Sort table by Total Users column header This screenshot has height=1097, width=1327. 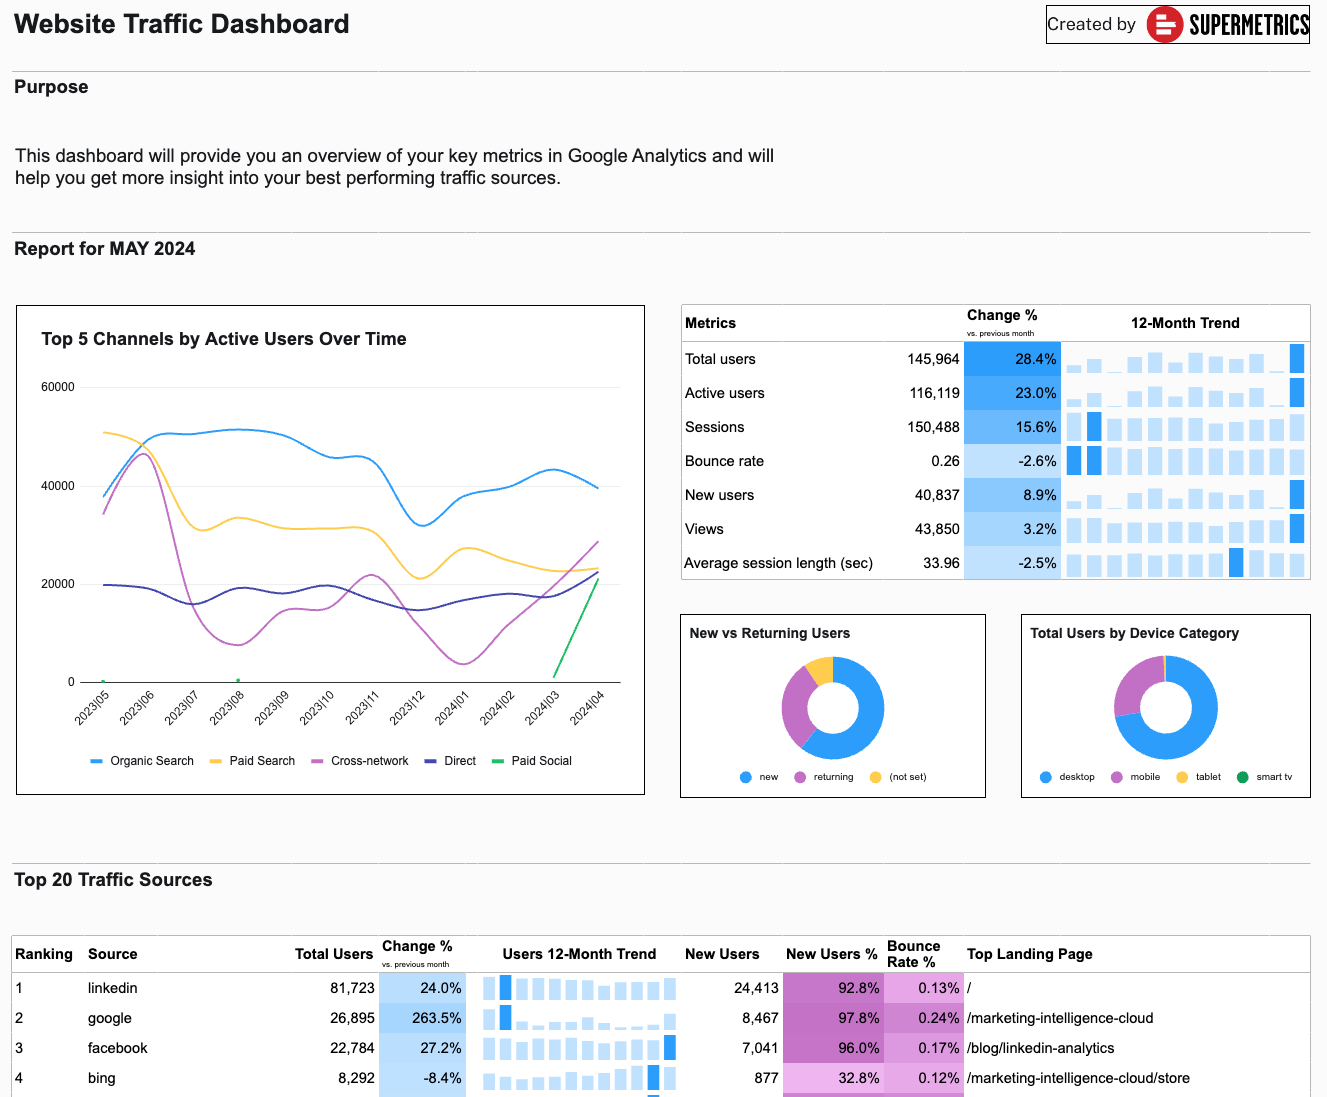333,954
